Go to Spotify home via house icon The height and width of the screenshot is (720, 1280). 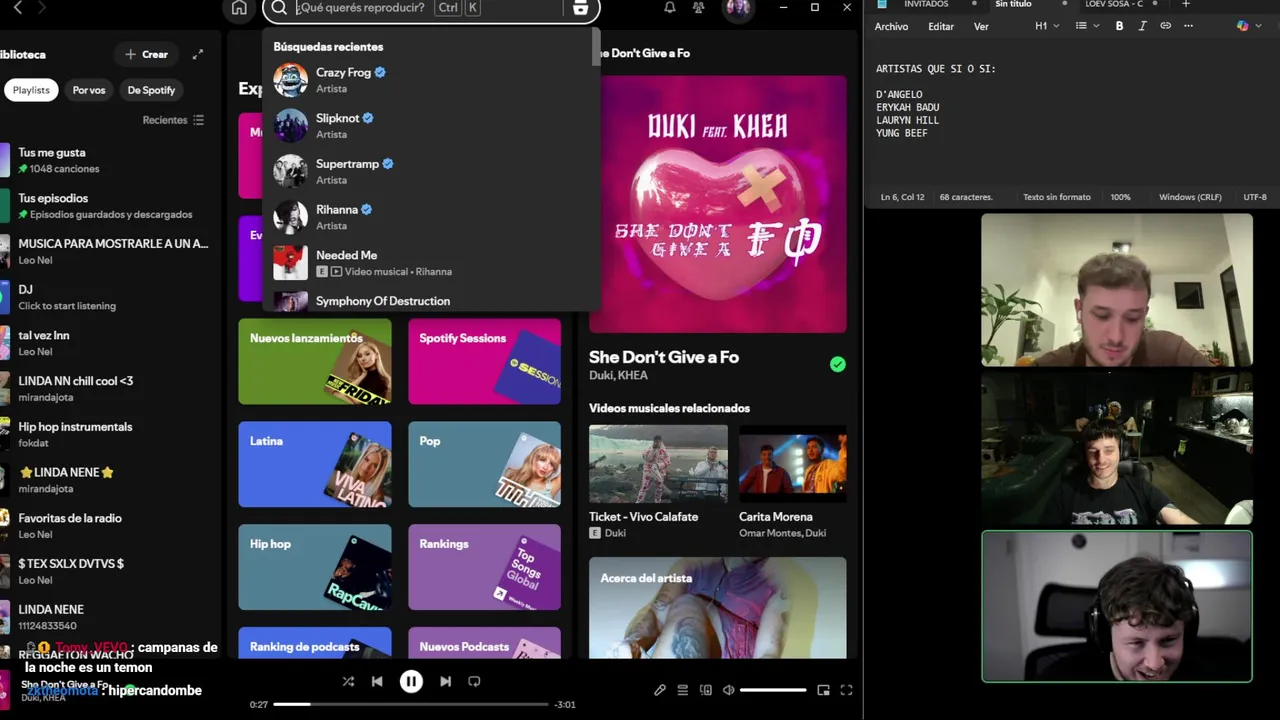coord(239,8)
